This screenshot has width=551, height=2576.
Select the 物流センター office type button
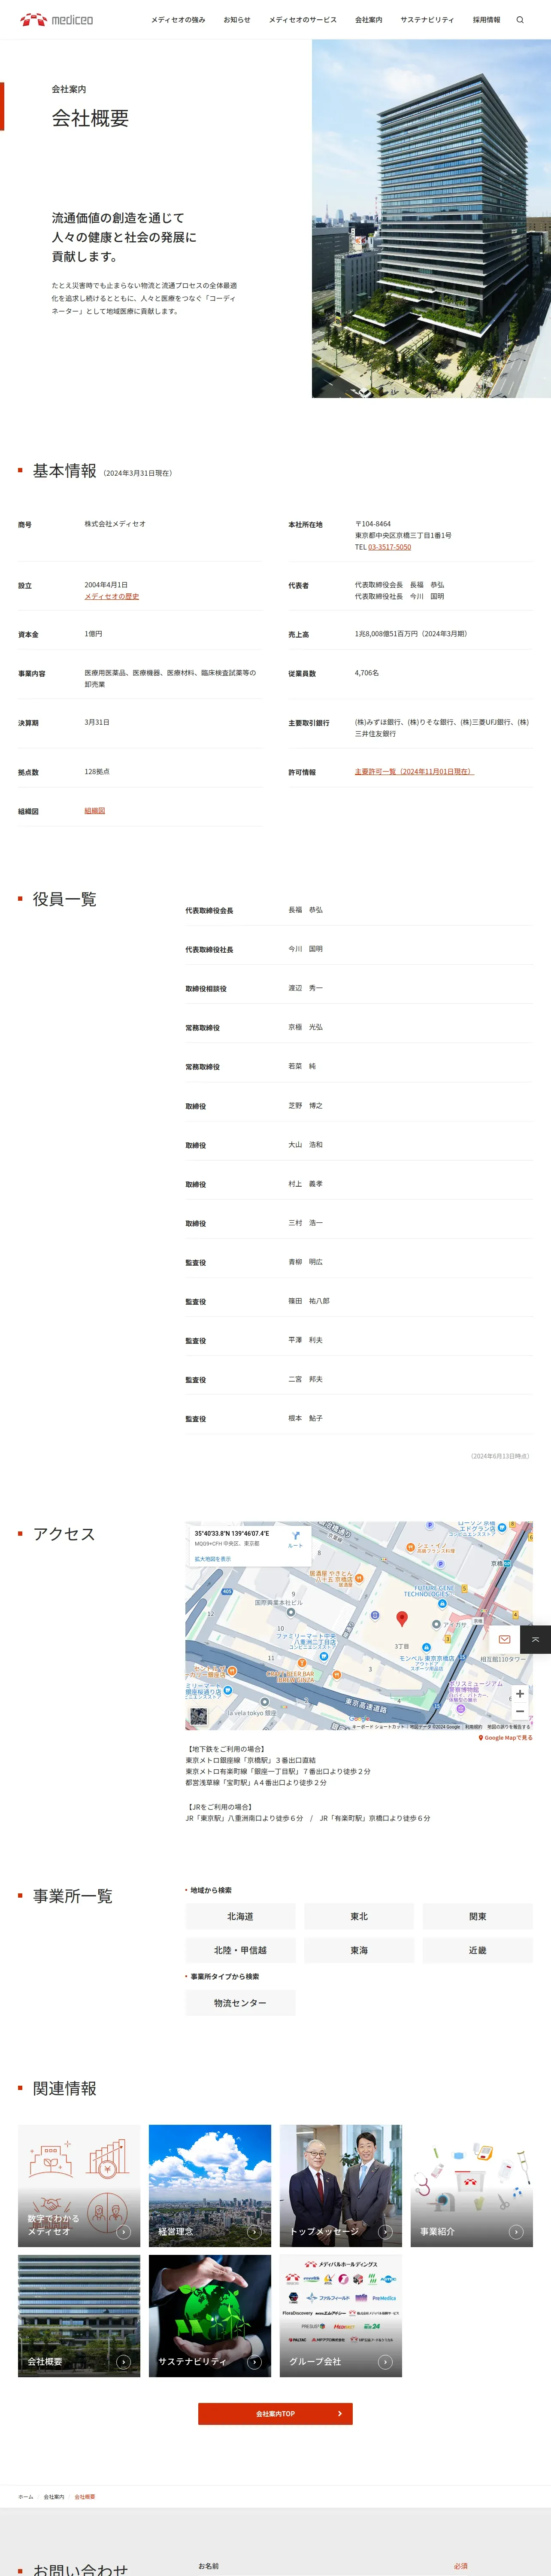(240, 2003)
